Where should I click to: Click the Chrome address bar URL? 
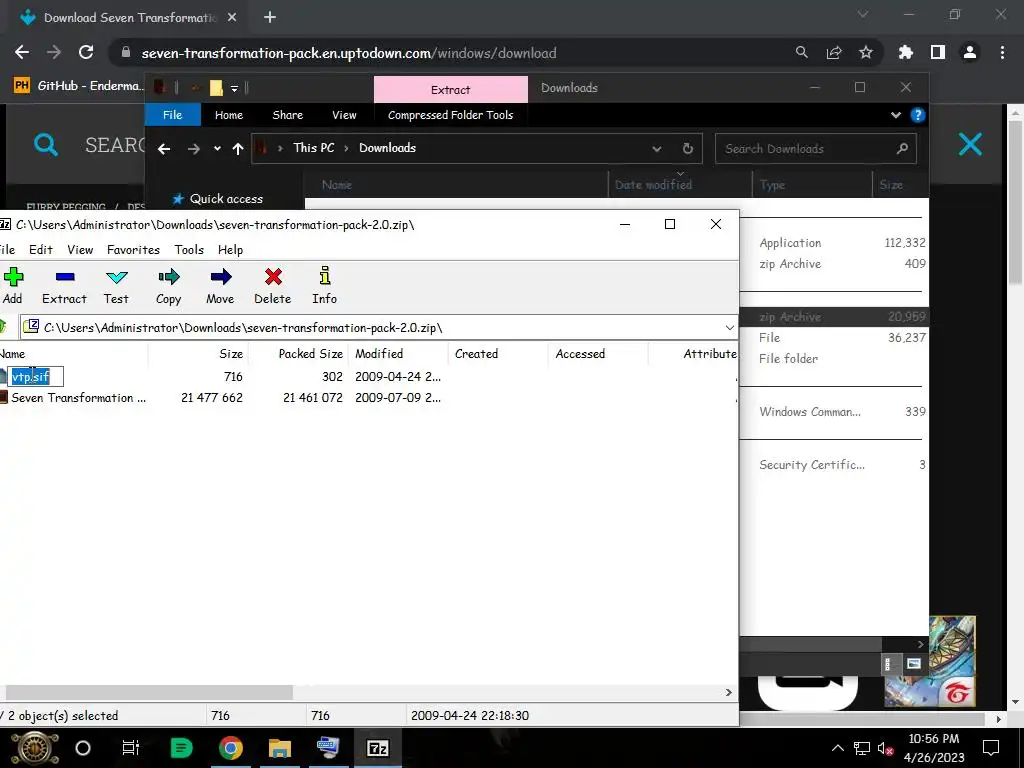click(x=349, y=54)
